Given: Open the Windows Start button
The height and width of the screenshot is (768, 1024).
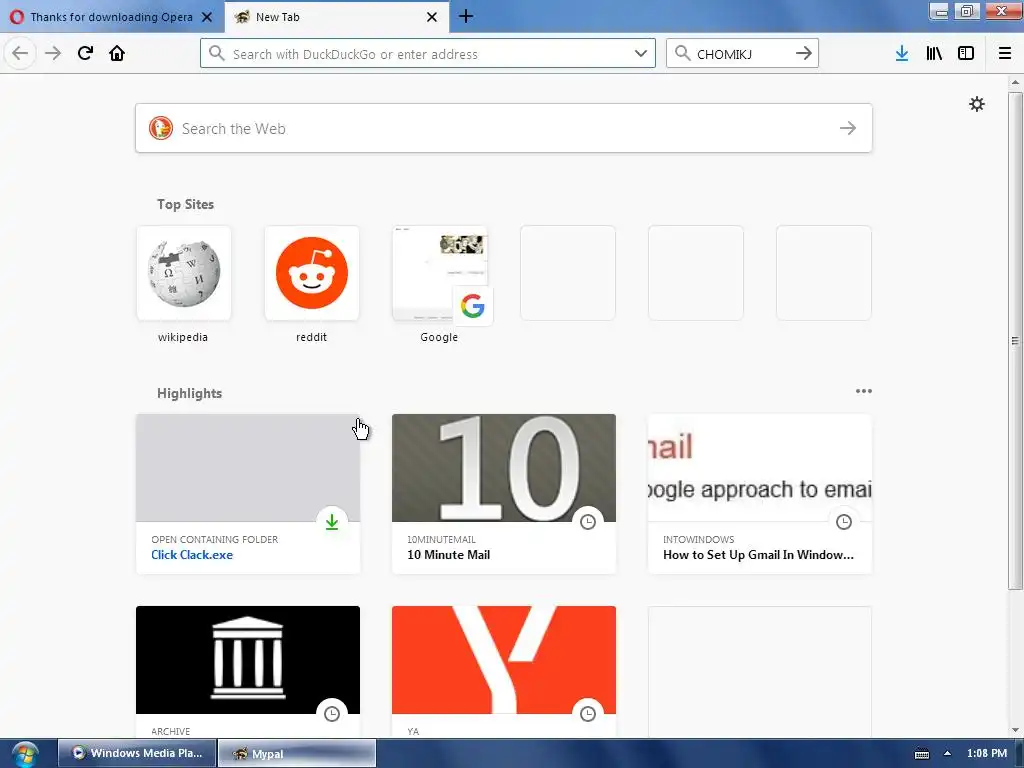Looking at the screenshot, I should click(x=24, y=754).
